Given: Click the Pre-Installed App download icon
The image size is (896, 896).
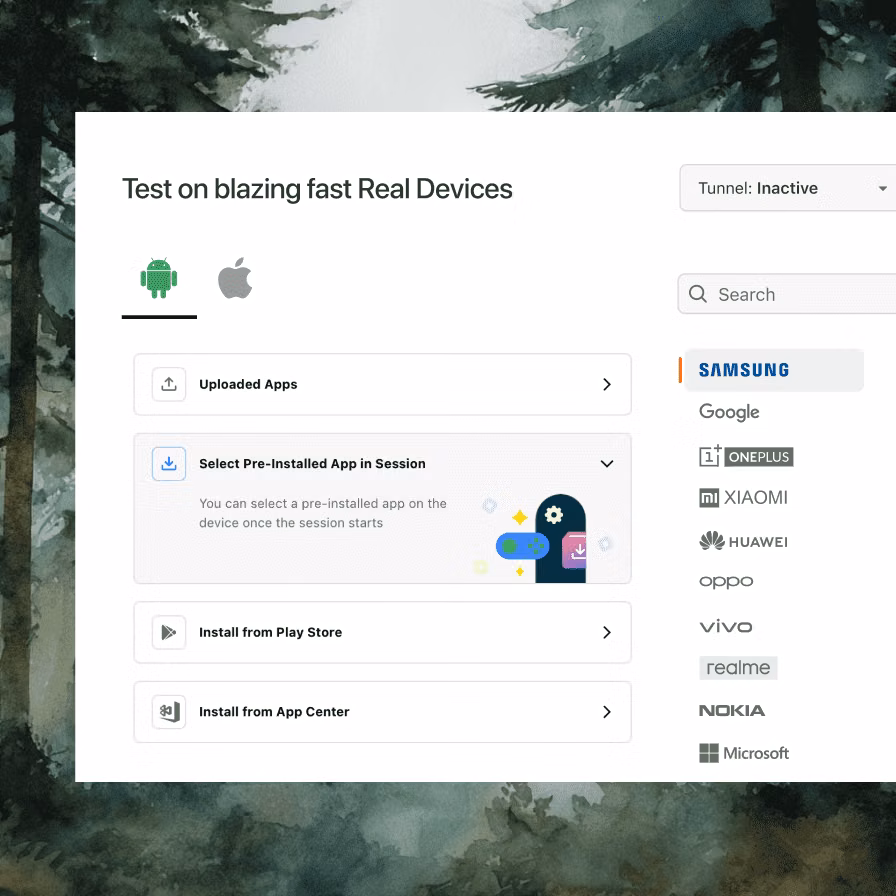Looking at the screenshot, I should coord(169,464).
